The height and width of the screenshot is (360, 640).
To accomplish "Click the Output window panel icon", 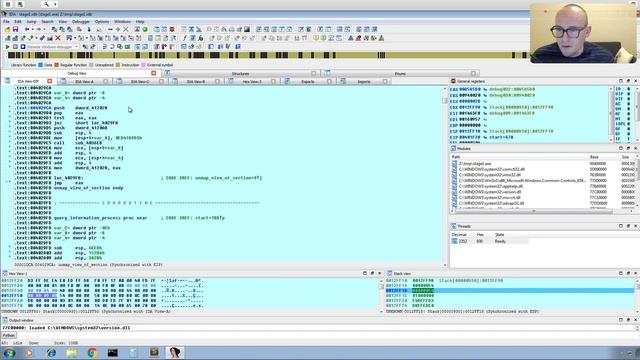I will pyautogui.click(x=5, y=320).
